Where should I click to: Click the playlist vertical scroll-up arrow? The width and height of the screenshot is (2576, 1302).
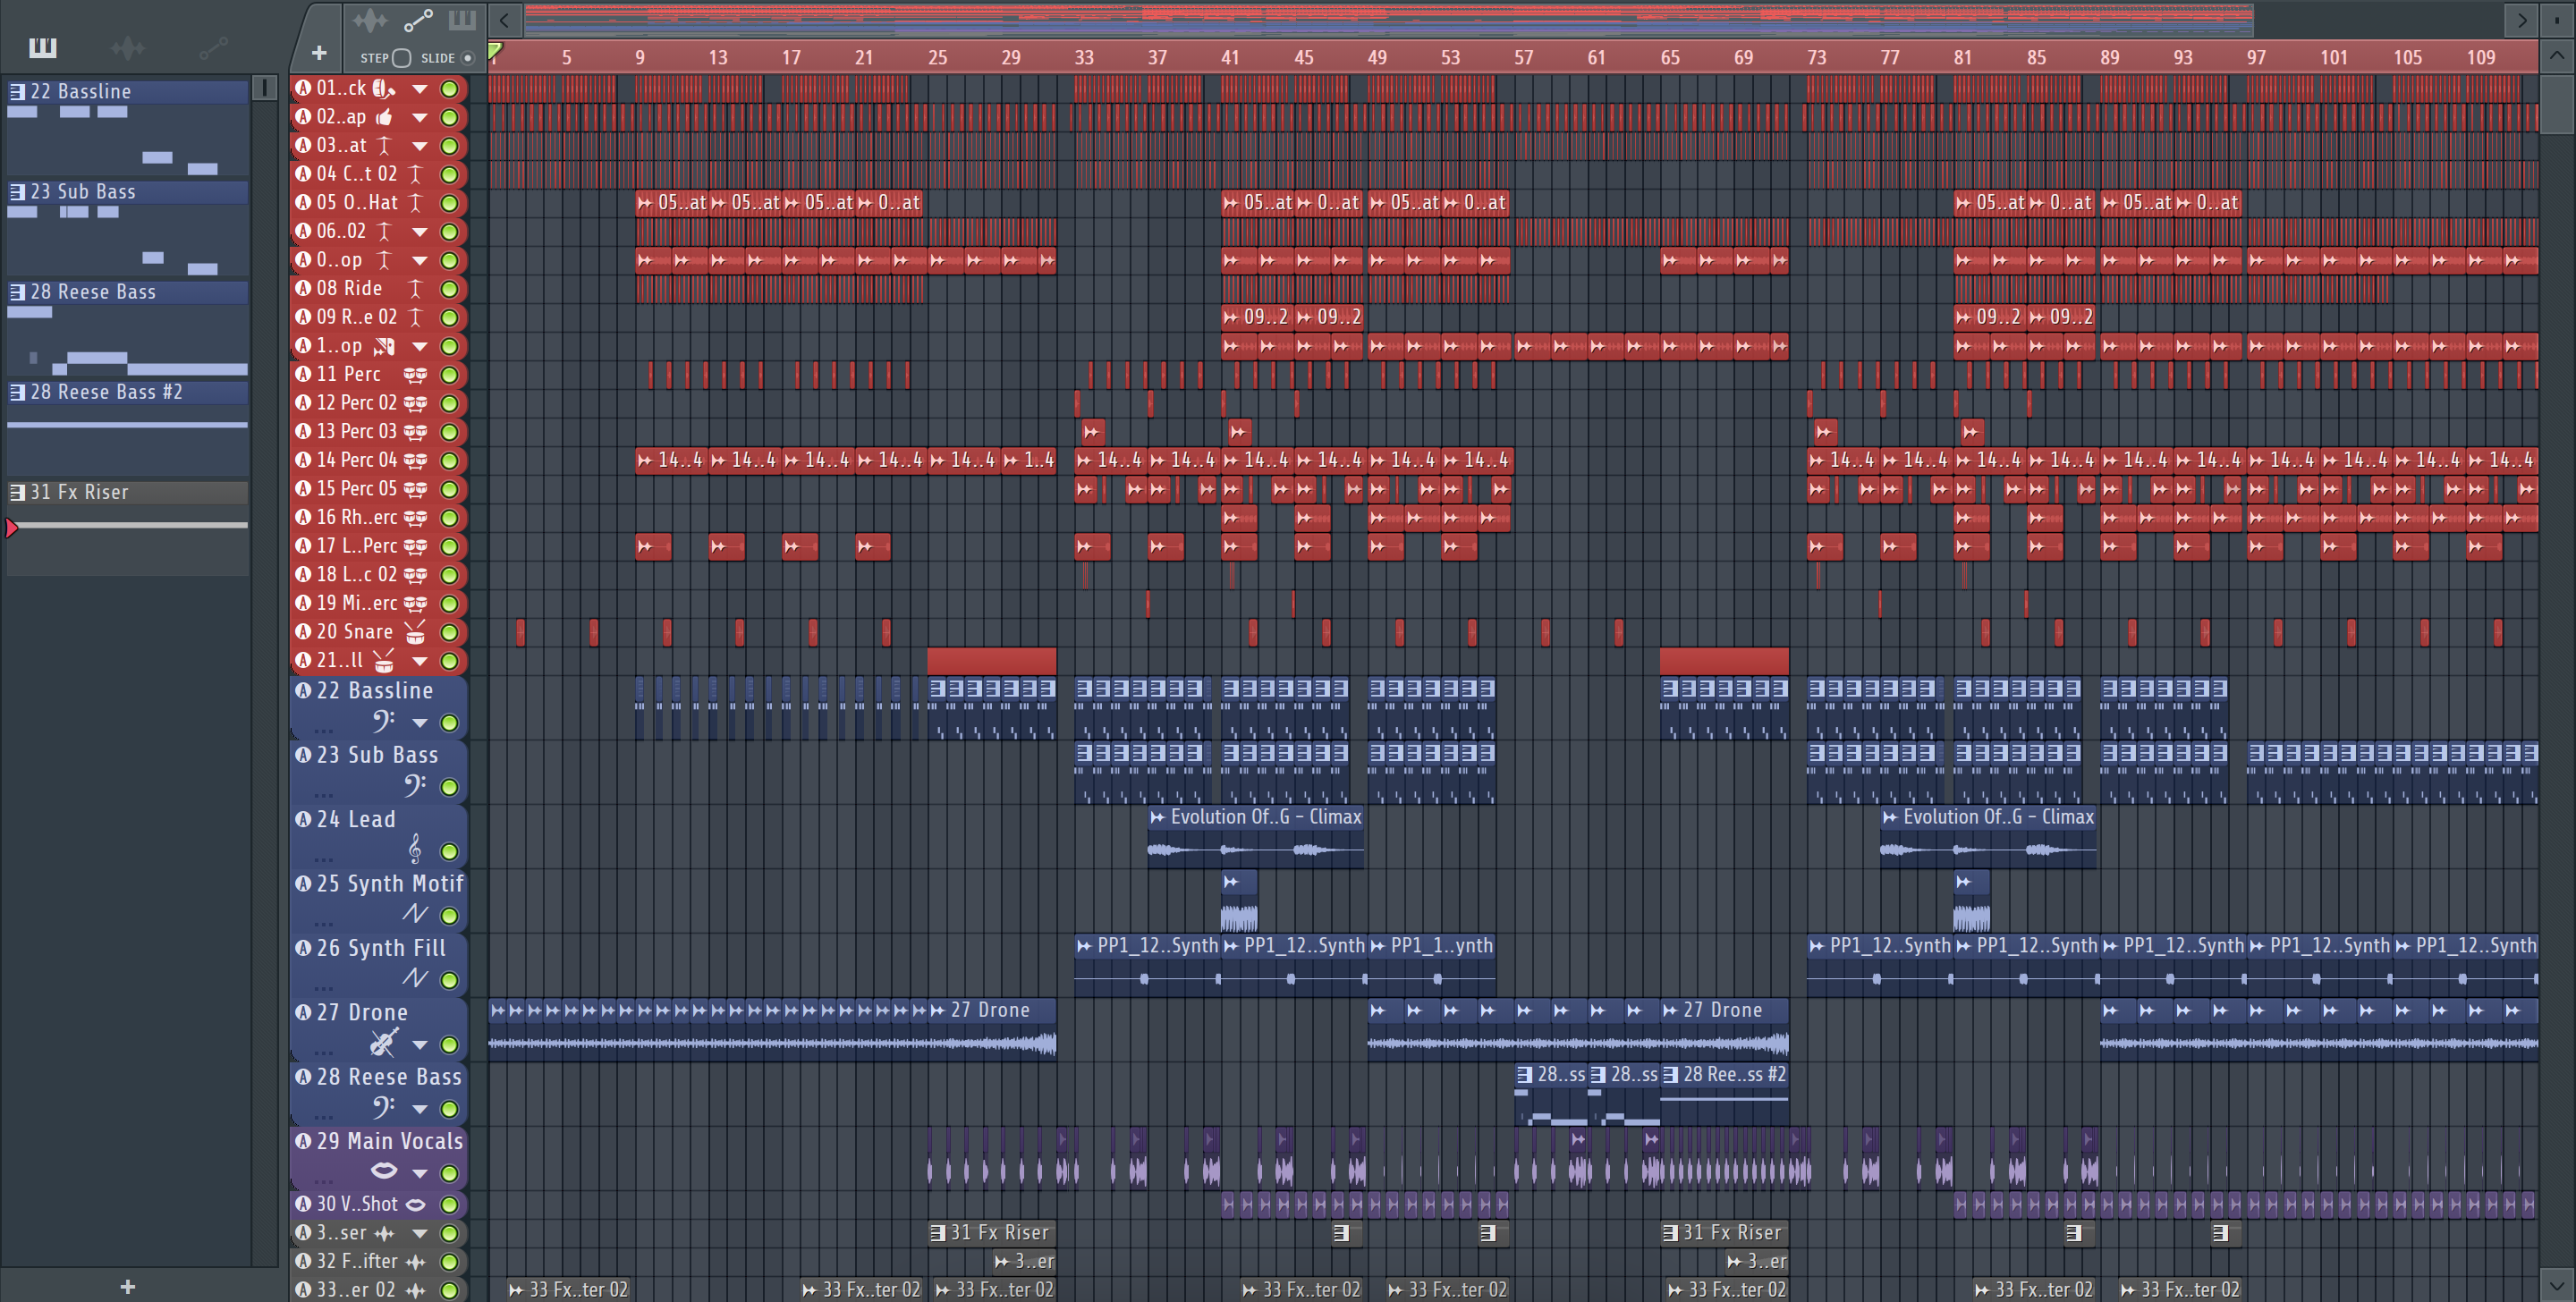(x=2556, y=56)
